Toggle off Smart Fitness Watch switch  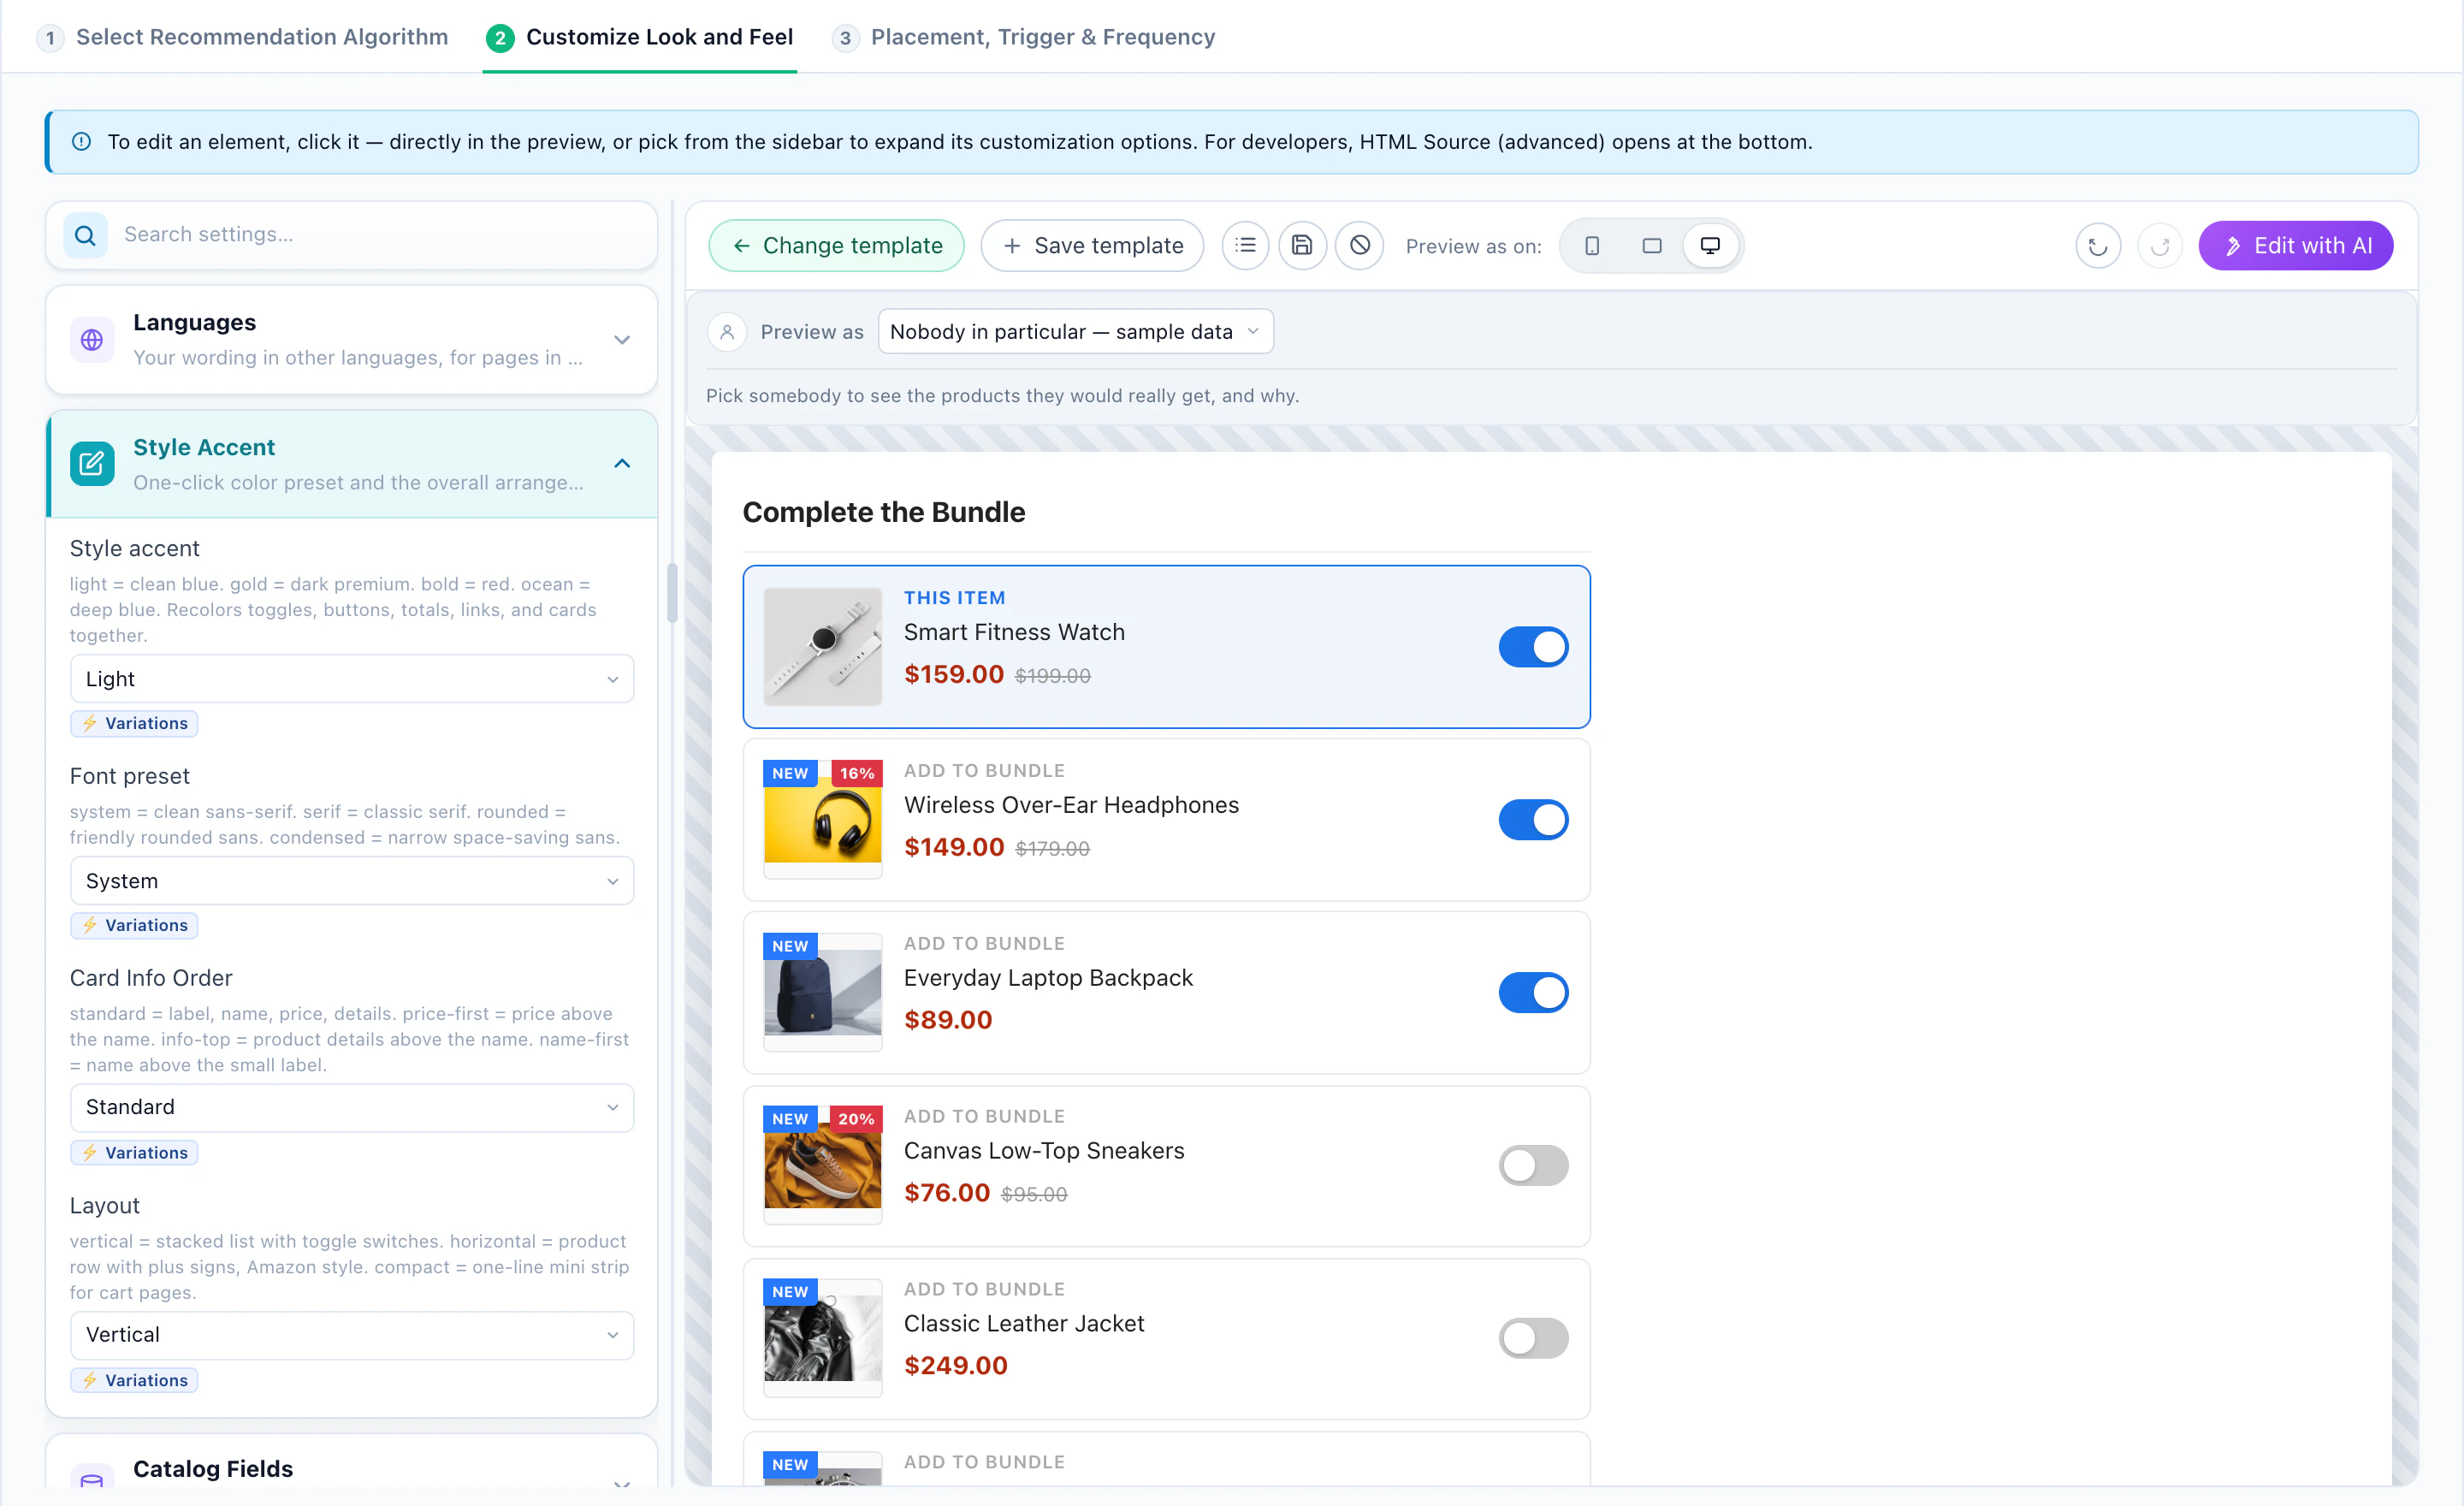click(1533, 647)
